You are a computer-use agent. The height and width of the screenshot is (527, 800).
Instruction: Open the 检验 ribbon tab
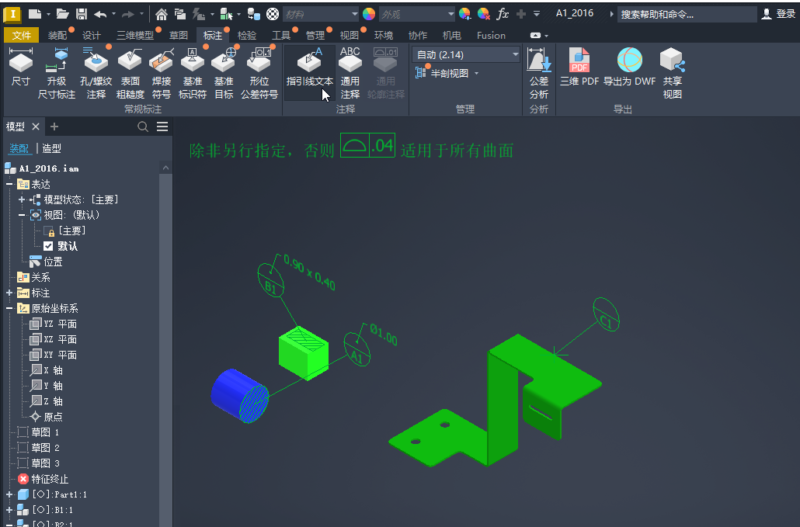click(x=247, y=35)
